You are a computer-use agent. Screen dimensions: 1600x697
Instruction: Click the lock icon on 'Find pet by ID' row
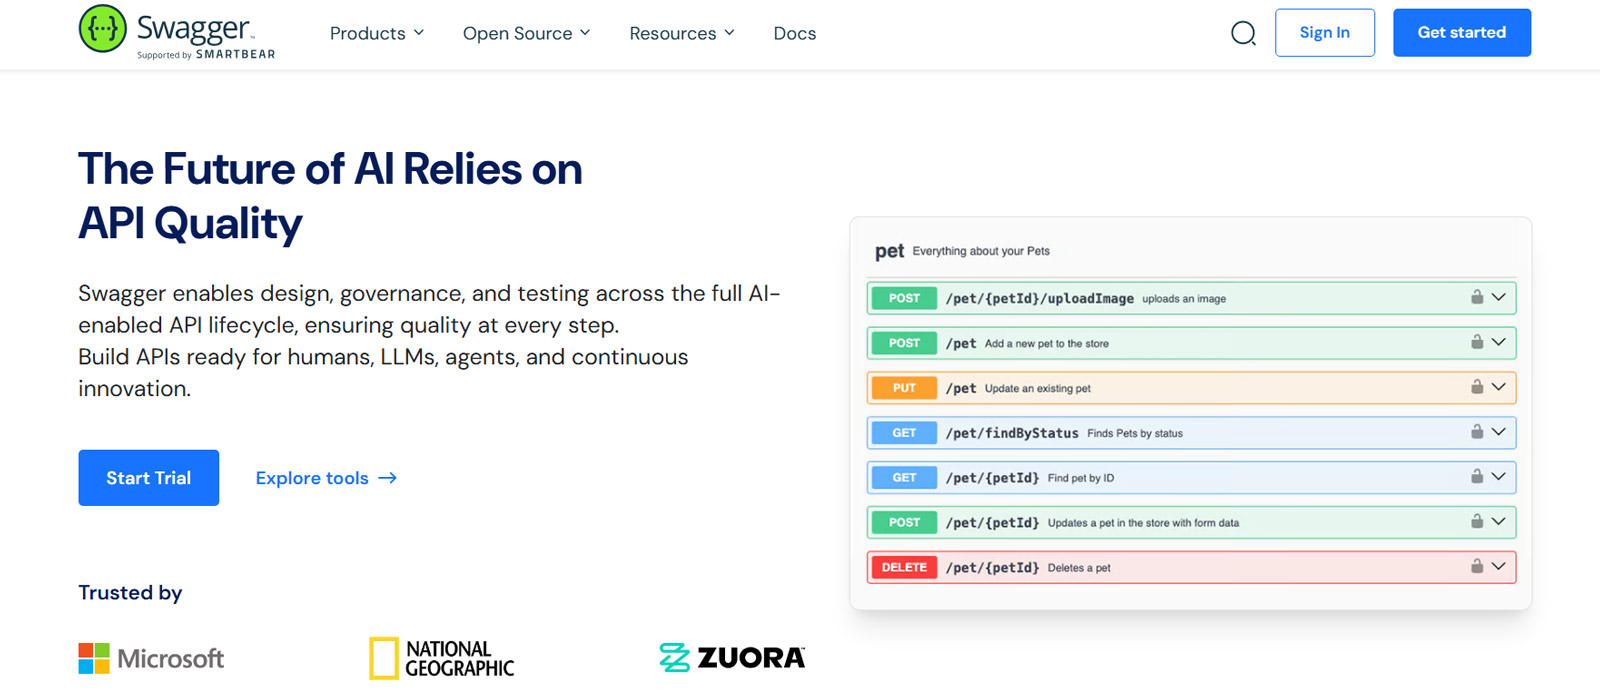coord(1477,477)
